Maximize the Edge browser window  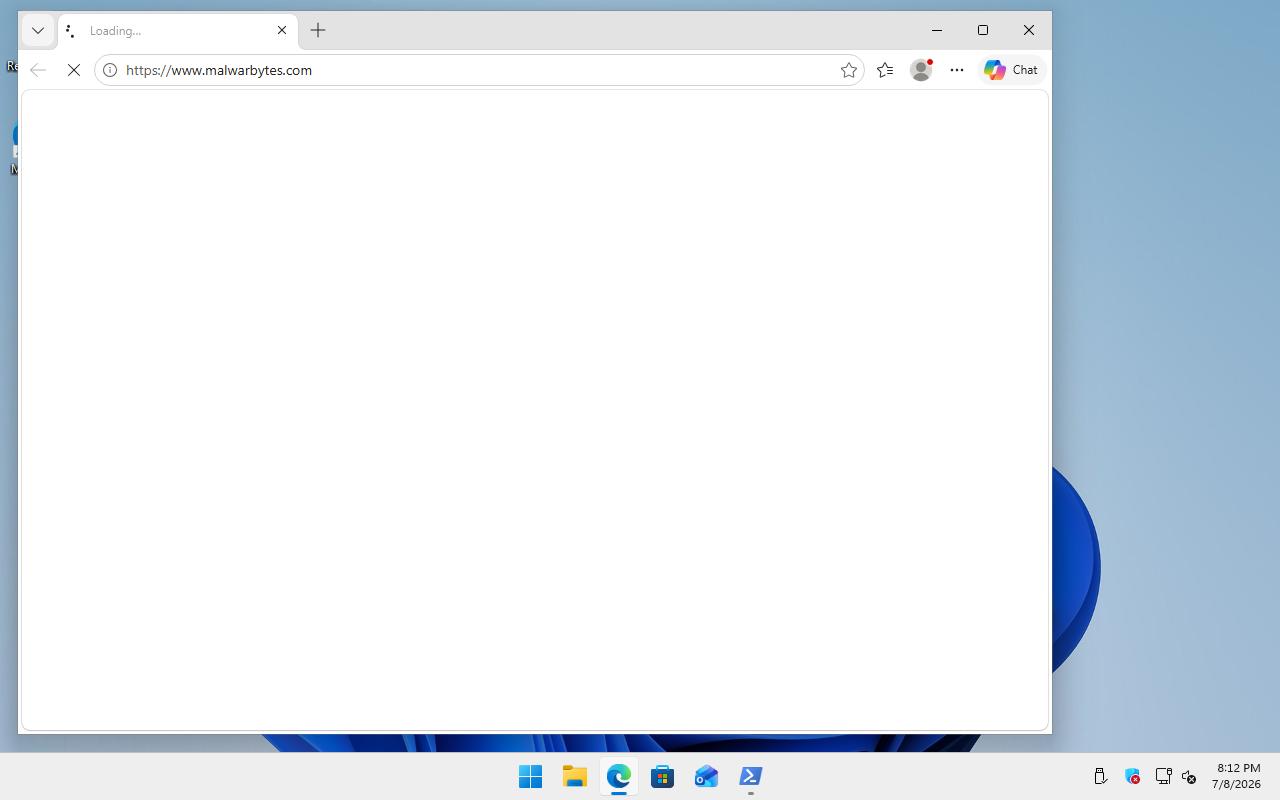(x=983, y=30)
